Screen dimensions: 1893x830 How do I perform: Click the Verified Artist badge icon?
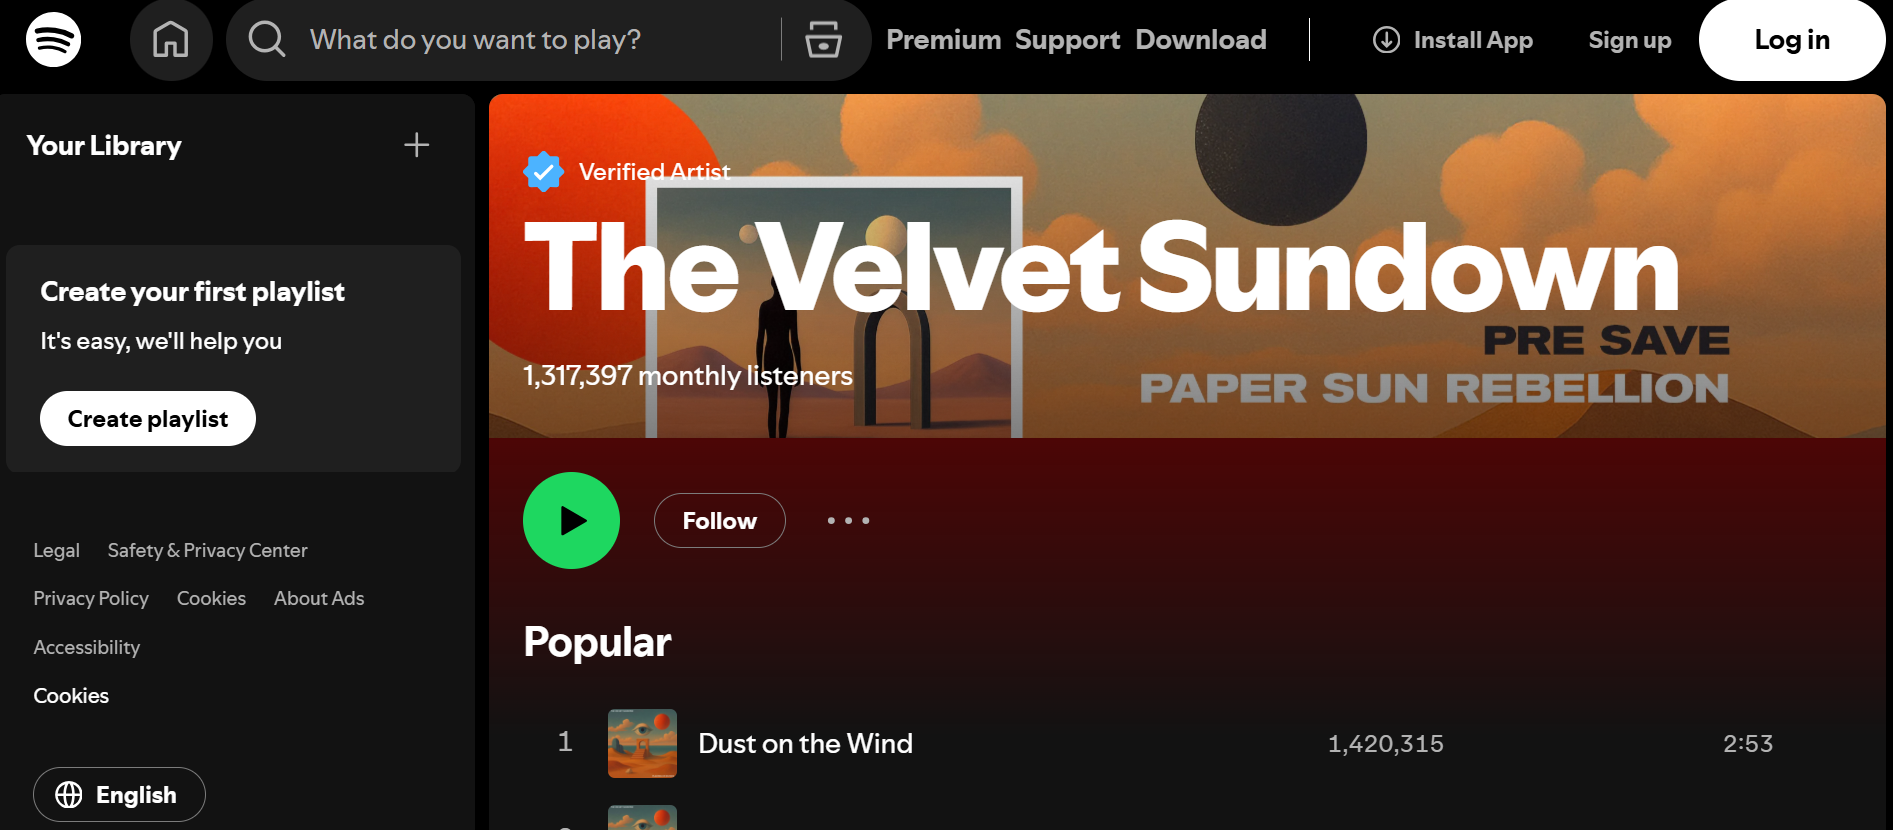[543, 172]
